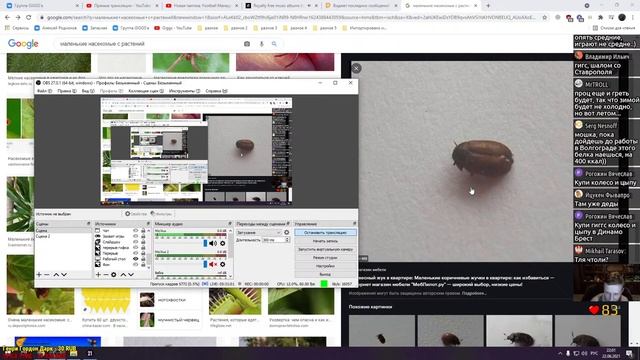Toggle the lock on the Фон source

coord(143,264)
